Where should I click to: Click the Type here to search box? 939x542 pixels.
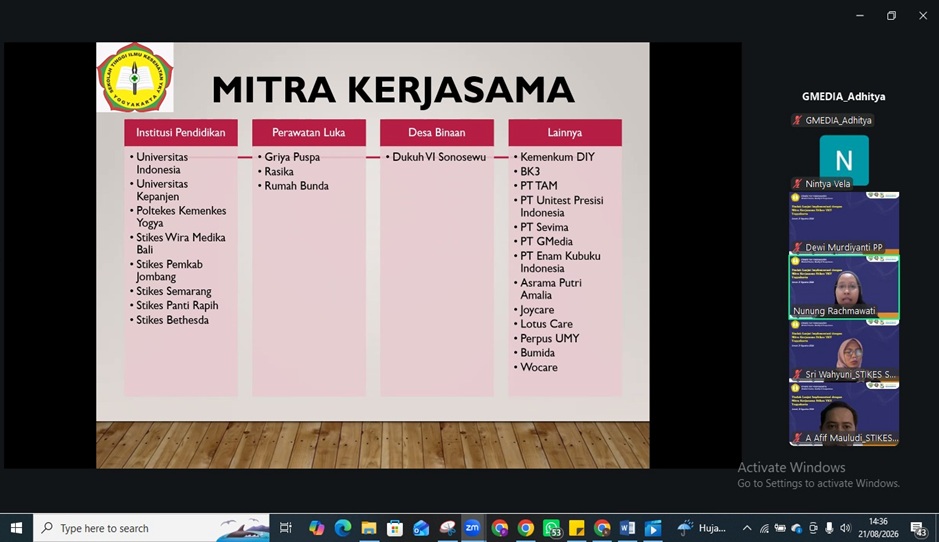point(152,528)
